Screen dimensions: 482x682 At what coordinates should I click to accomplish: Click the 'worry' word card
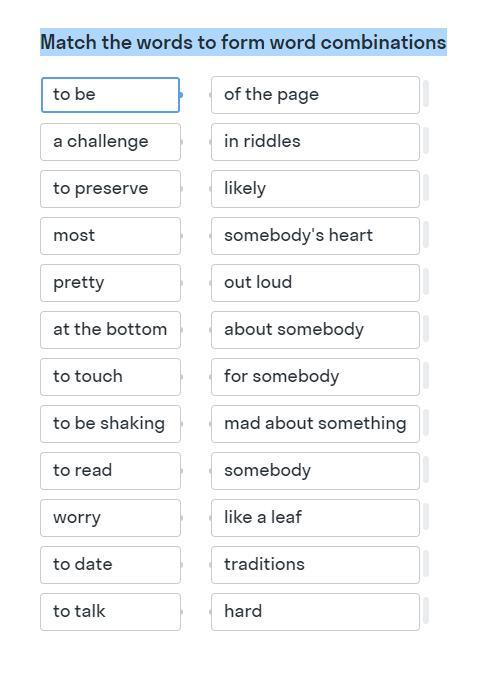(110, 518)
